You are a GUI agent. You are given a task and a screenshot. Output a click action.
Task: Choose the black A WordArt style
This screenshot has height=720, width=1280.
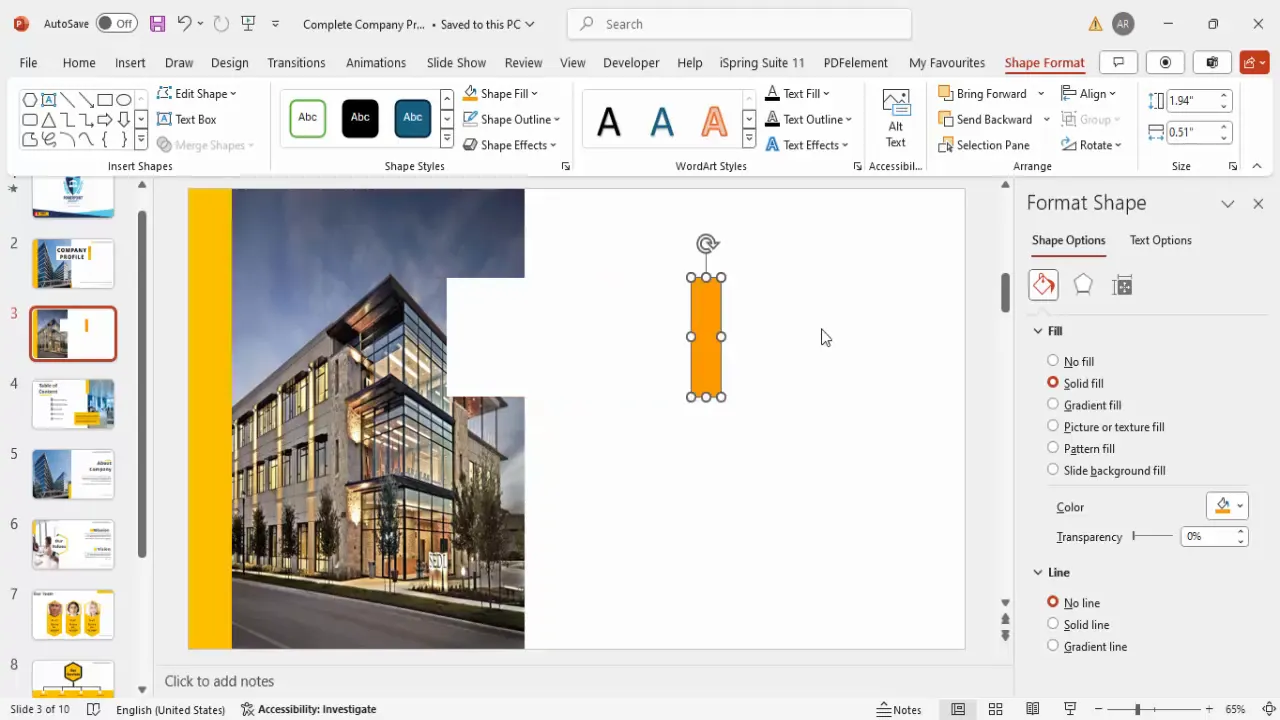click(609, 122)
